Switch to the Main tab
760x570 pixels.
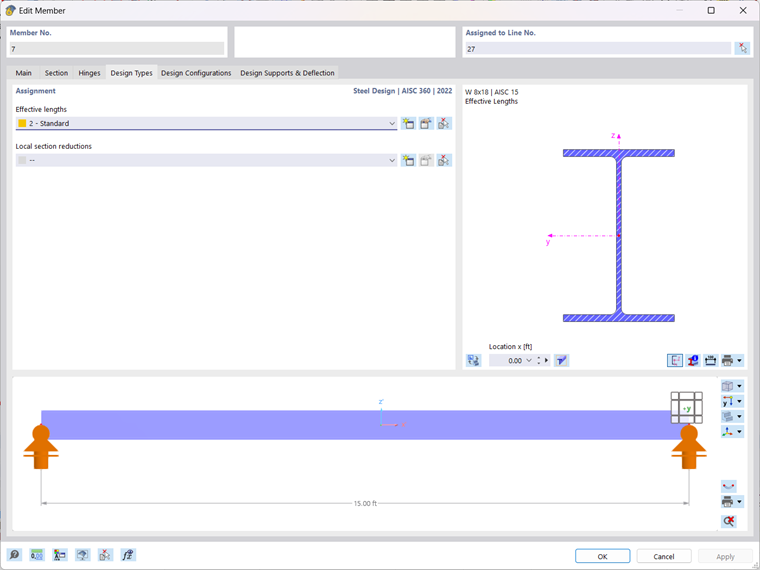pyautogui.click(x=23, y=73)
